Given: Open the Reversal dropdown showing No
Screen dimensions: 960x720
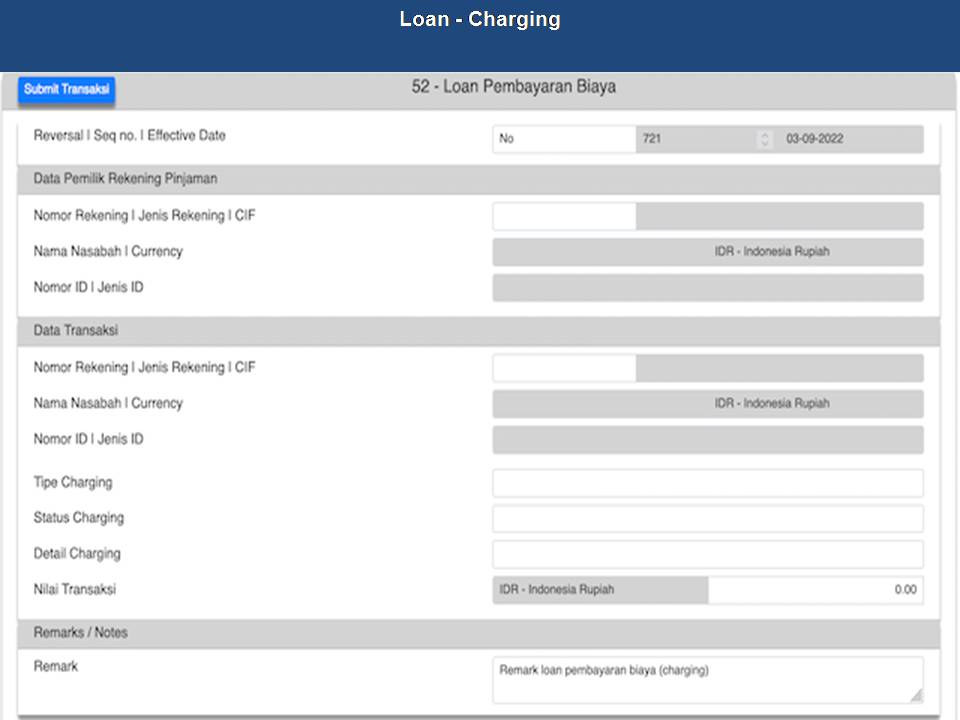Looking at the screenshot, I should (x=563, y=139).
